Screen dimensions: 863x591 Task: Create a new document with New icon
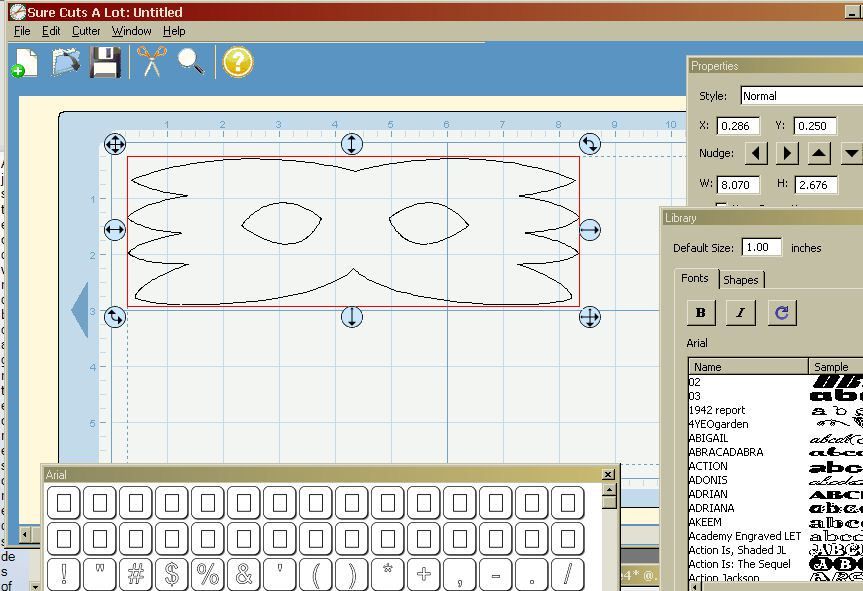(x=24, y=62)
